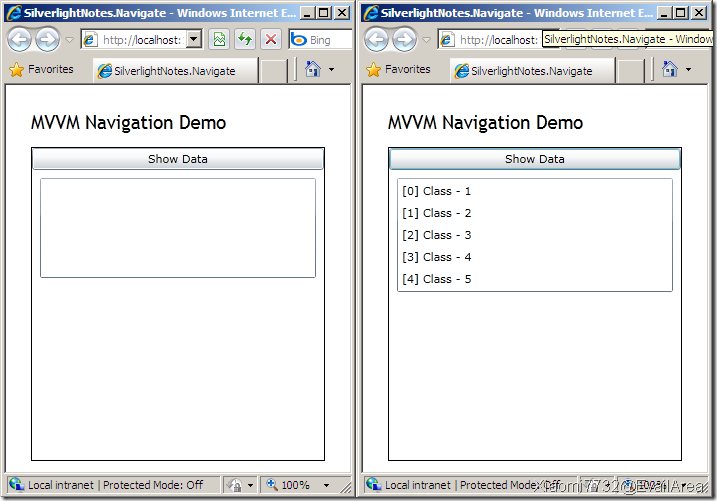Image resolution: width=717 pixels, height=501 pixels.
Task: Click the Favorites star in right window
Action: click(x=374, y=70)
